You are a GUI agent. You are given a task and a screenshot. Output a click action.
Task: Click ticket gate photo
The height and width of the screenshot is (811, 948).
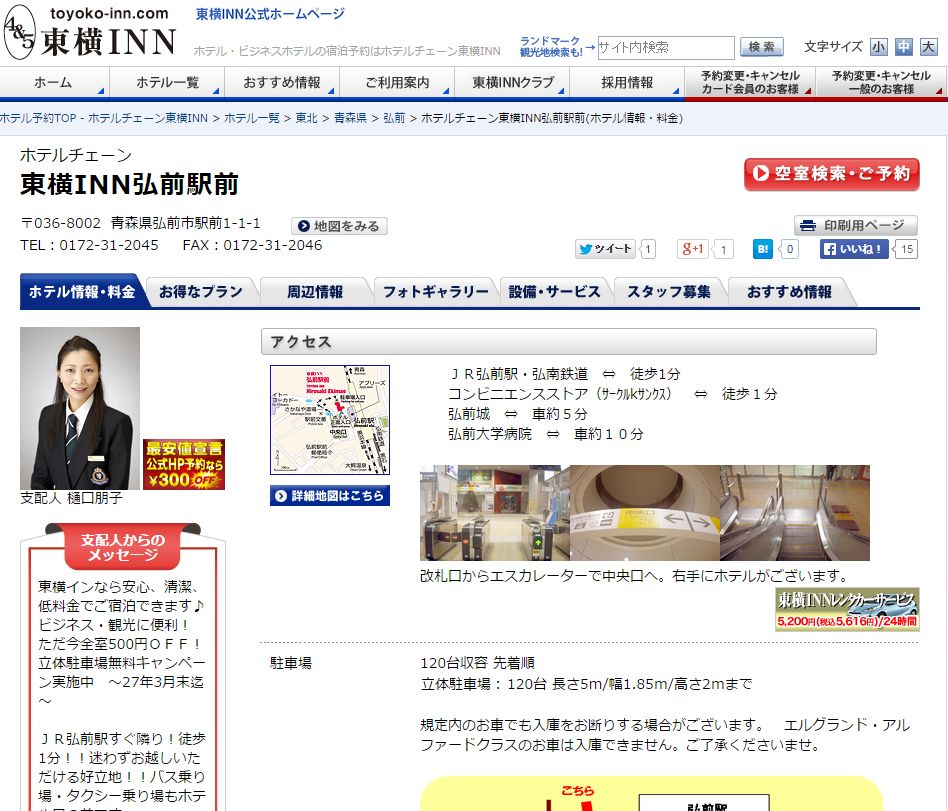click(x=495, y=513)
